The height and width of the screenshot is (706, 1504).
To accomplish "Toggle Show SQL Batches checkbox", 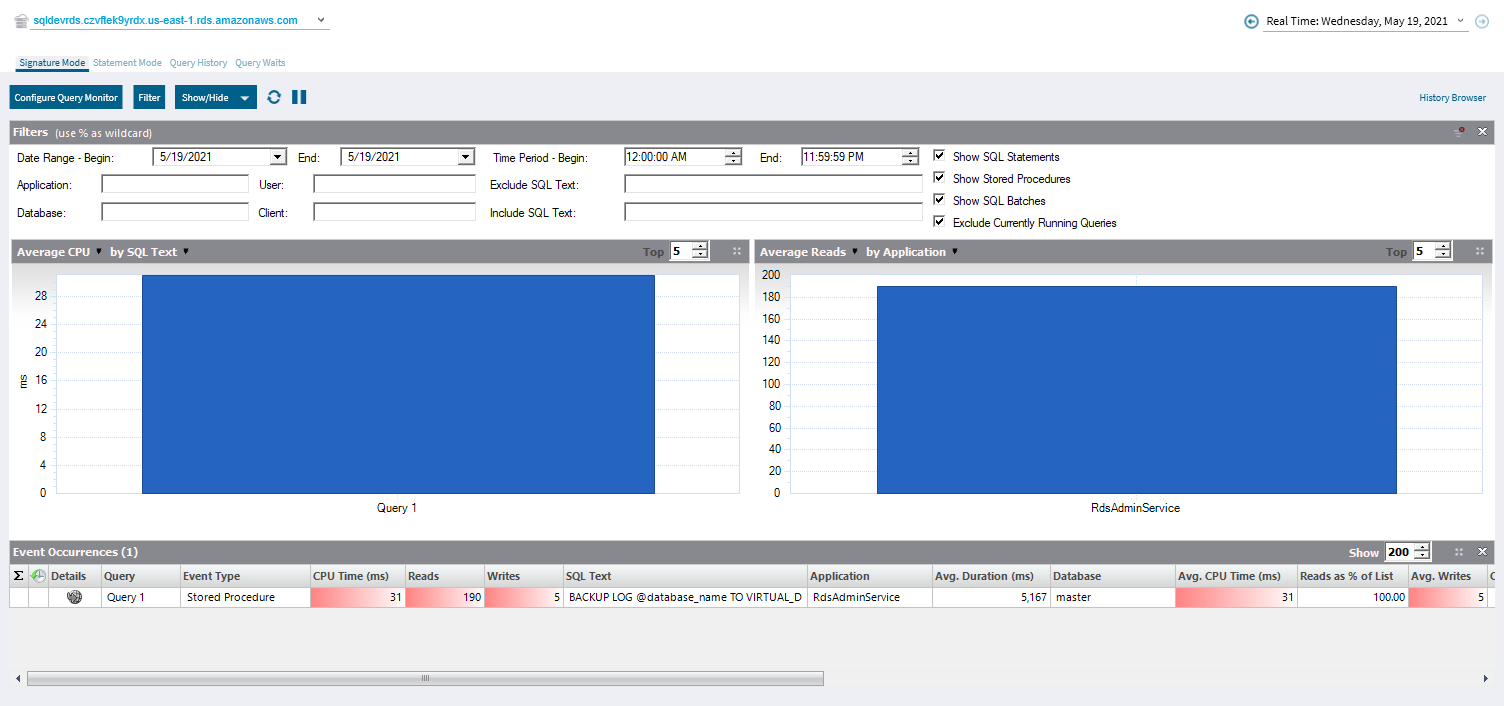I will (x=939, y=200).
